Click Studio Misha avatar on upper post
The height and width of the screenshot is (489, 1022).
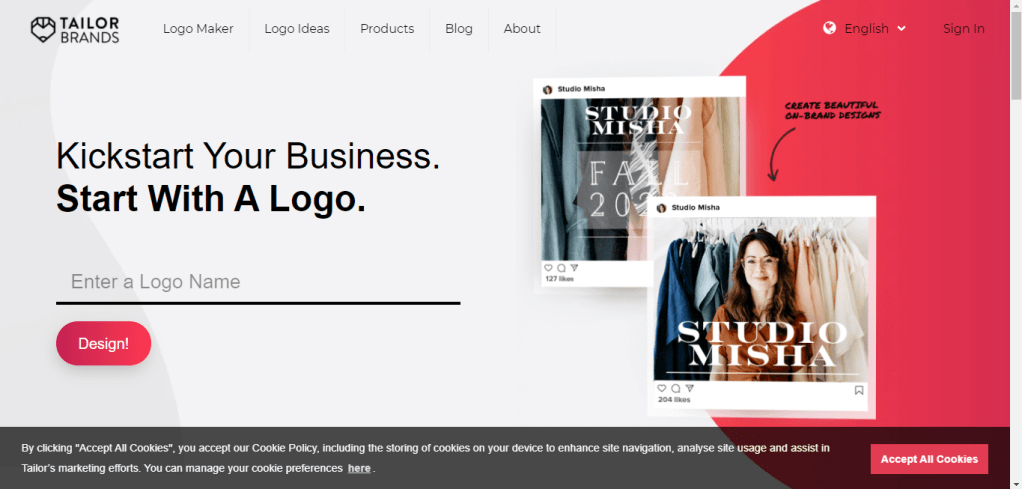(548, 89)
